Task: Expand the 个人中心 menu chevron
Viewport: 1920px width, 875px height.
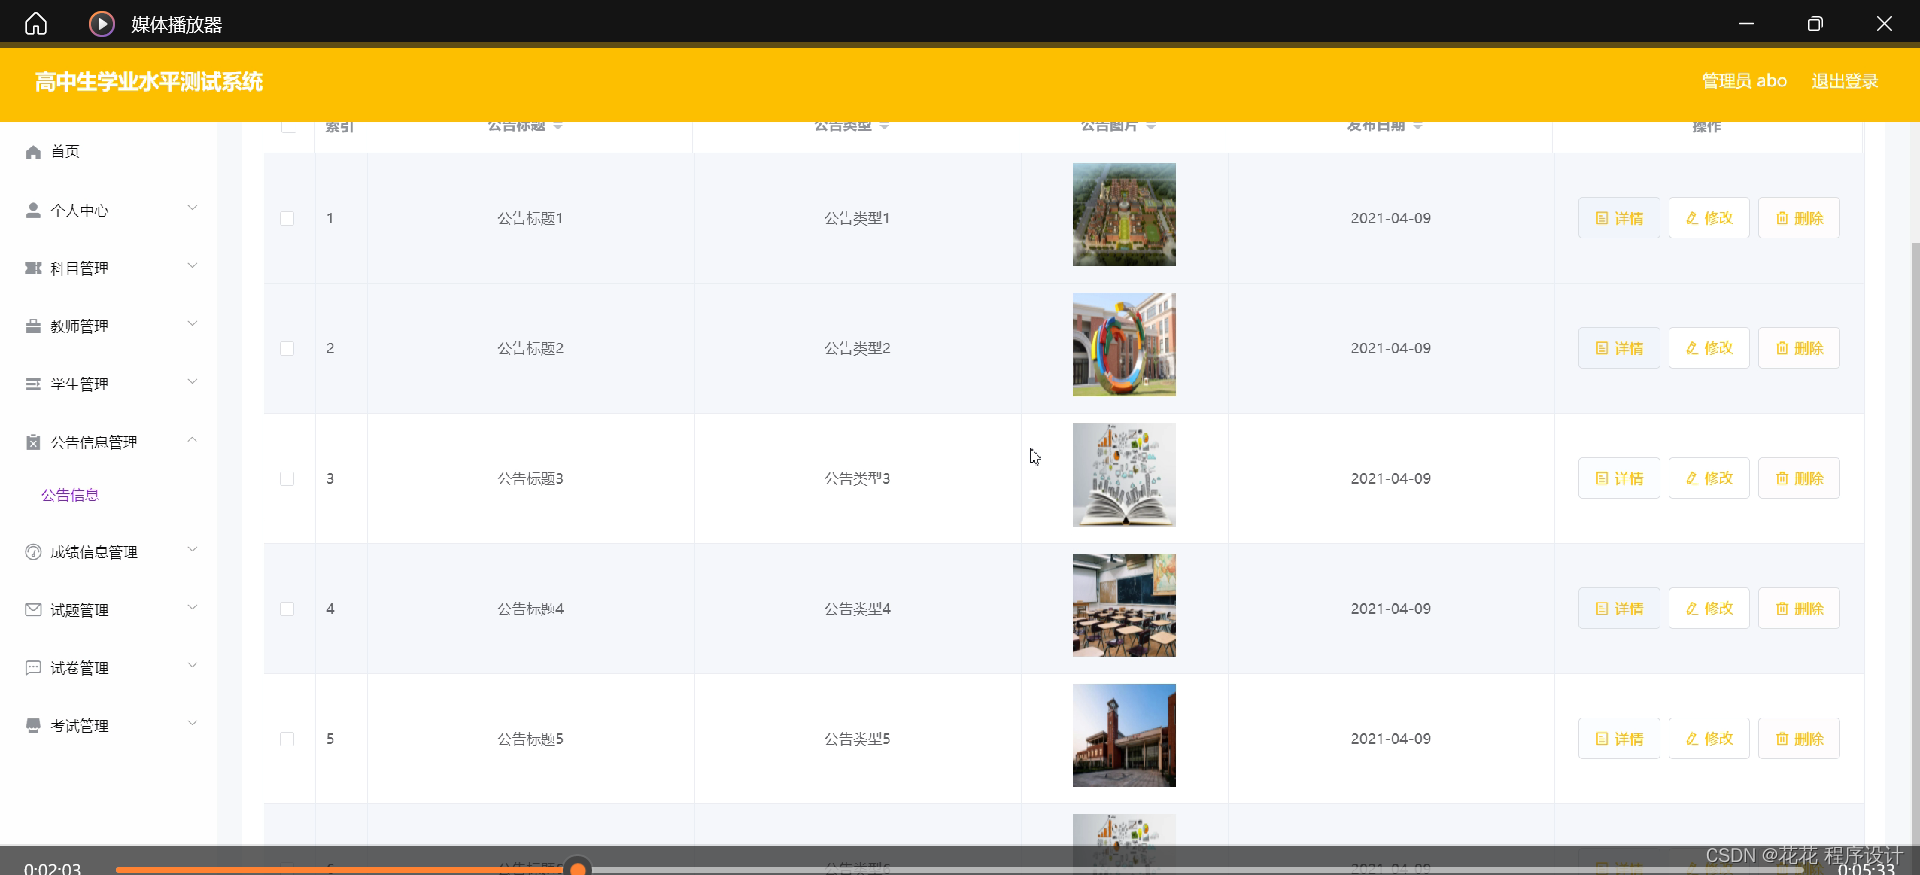Action: tap(192, 208)
